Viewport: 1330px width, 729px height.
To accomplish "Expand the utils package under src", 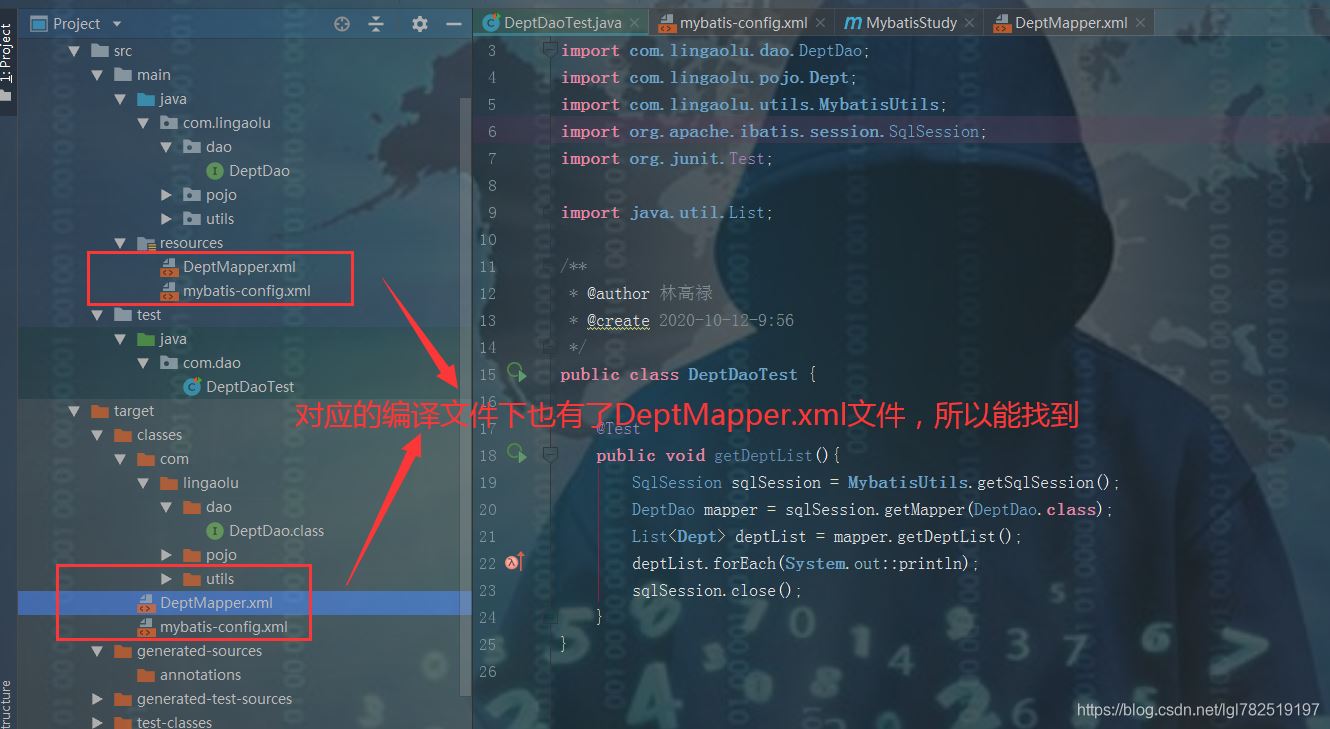I will [167, 219].
